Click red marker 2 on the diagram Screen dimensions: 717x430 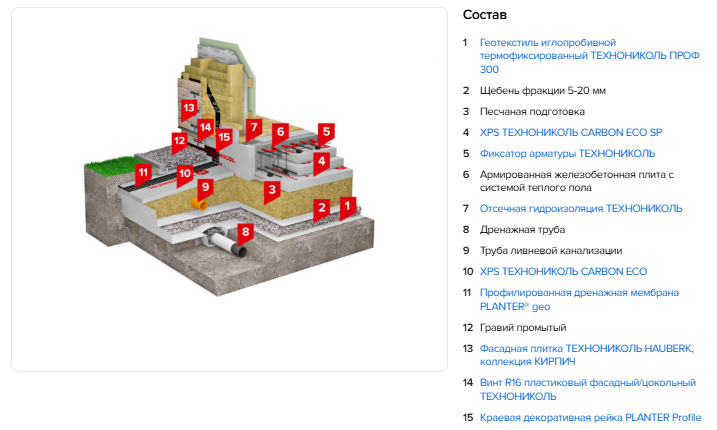point(321,207)
